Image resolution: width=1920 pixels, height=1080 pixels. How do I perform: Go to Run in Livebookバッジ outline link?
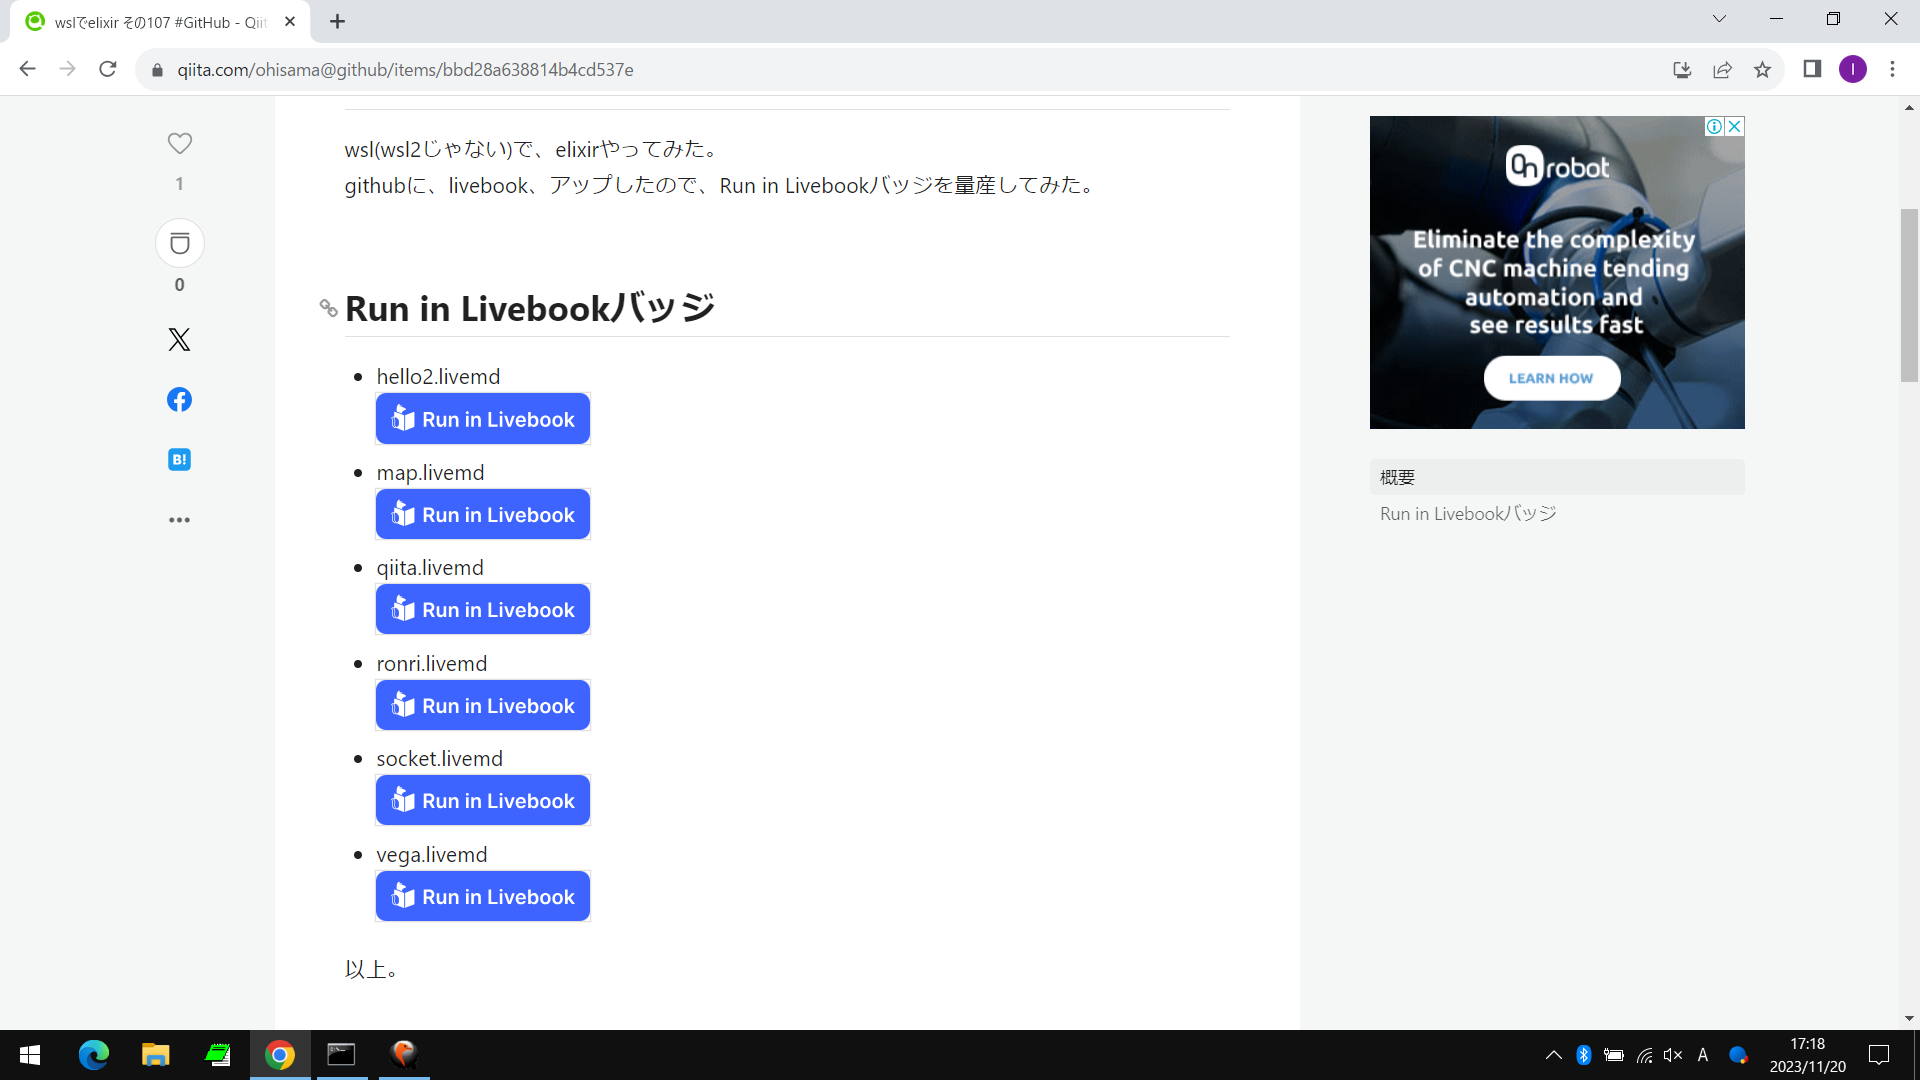click(x=1468, y=514)
